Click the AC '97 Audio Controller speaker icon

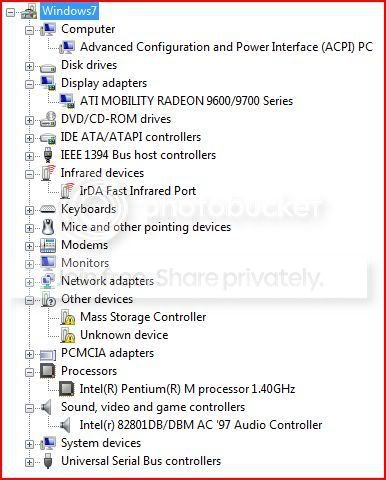(x=65, y=425)
